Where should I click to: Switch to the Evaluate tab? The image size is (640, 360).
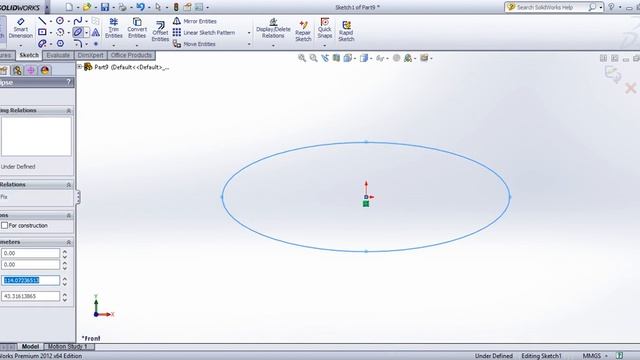click(58, 55)
